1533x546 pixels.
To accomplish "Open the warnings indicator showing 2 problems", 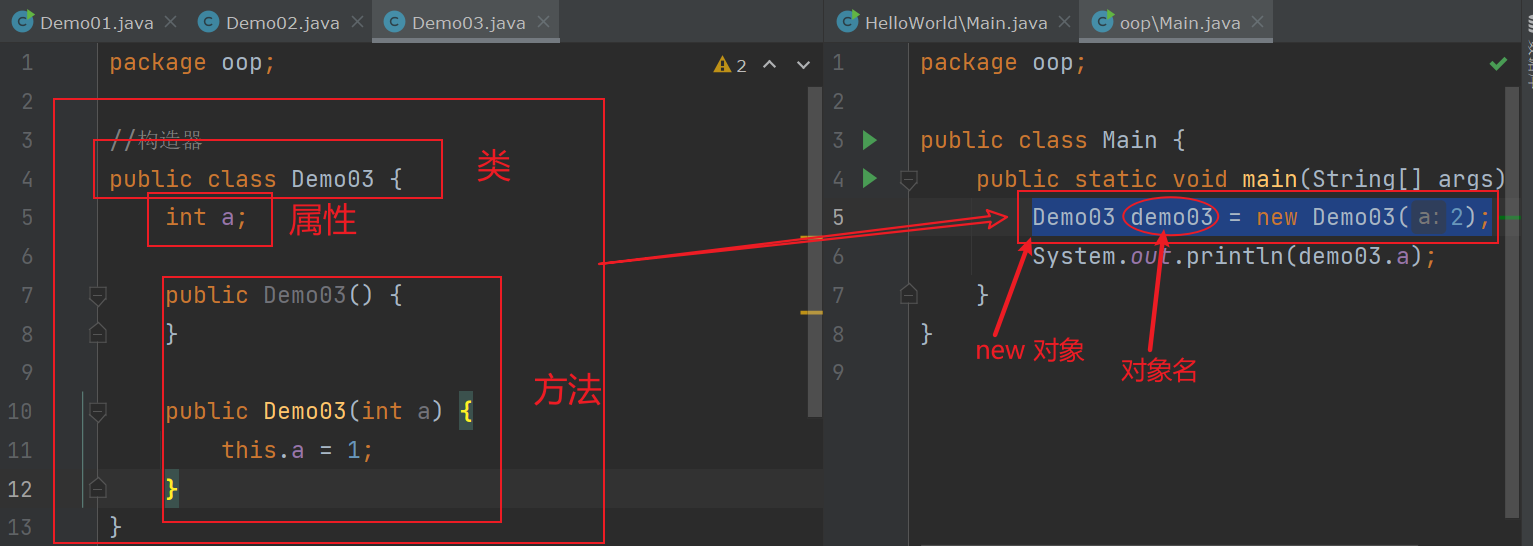I will click(730, 65).
